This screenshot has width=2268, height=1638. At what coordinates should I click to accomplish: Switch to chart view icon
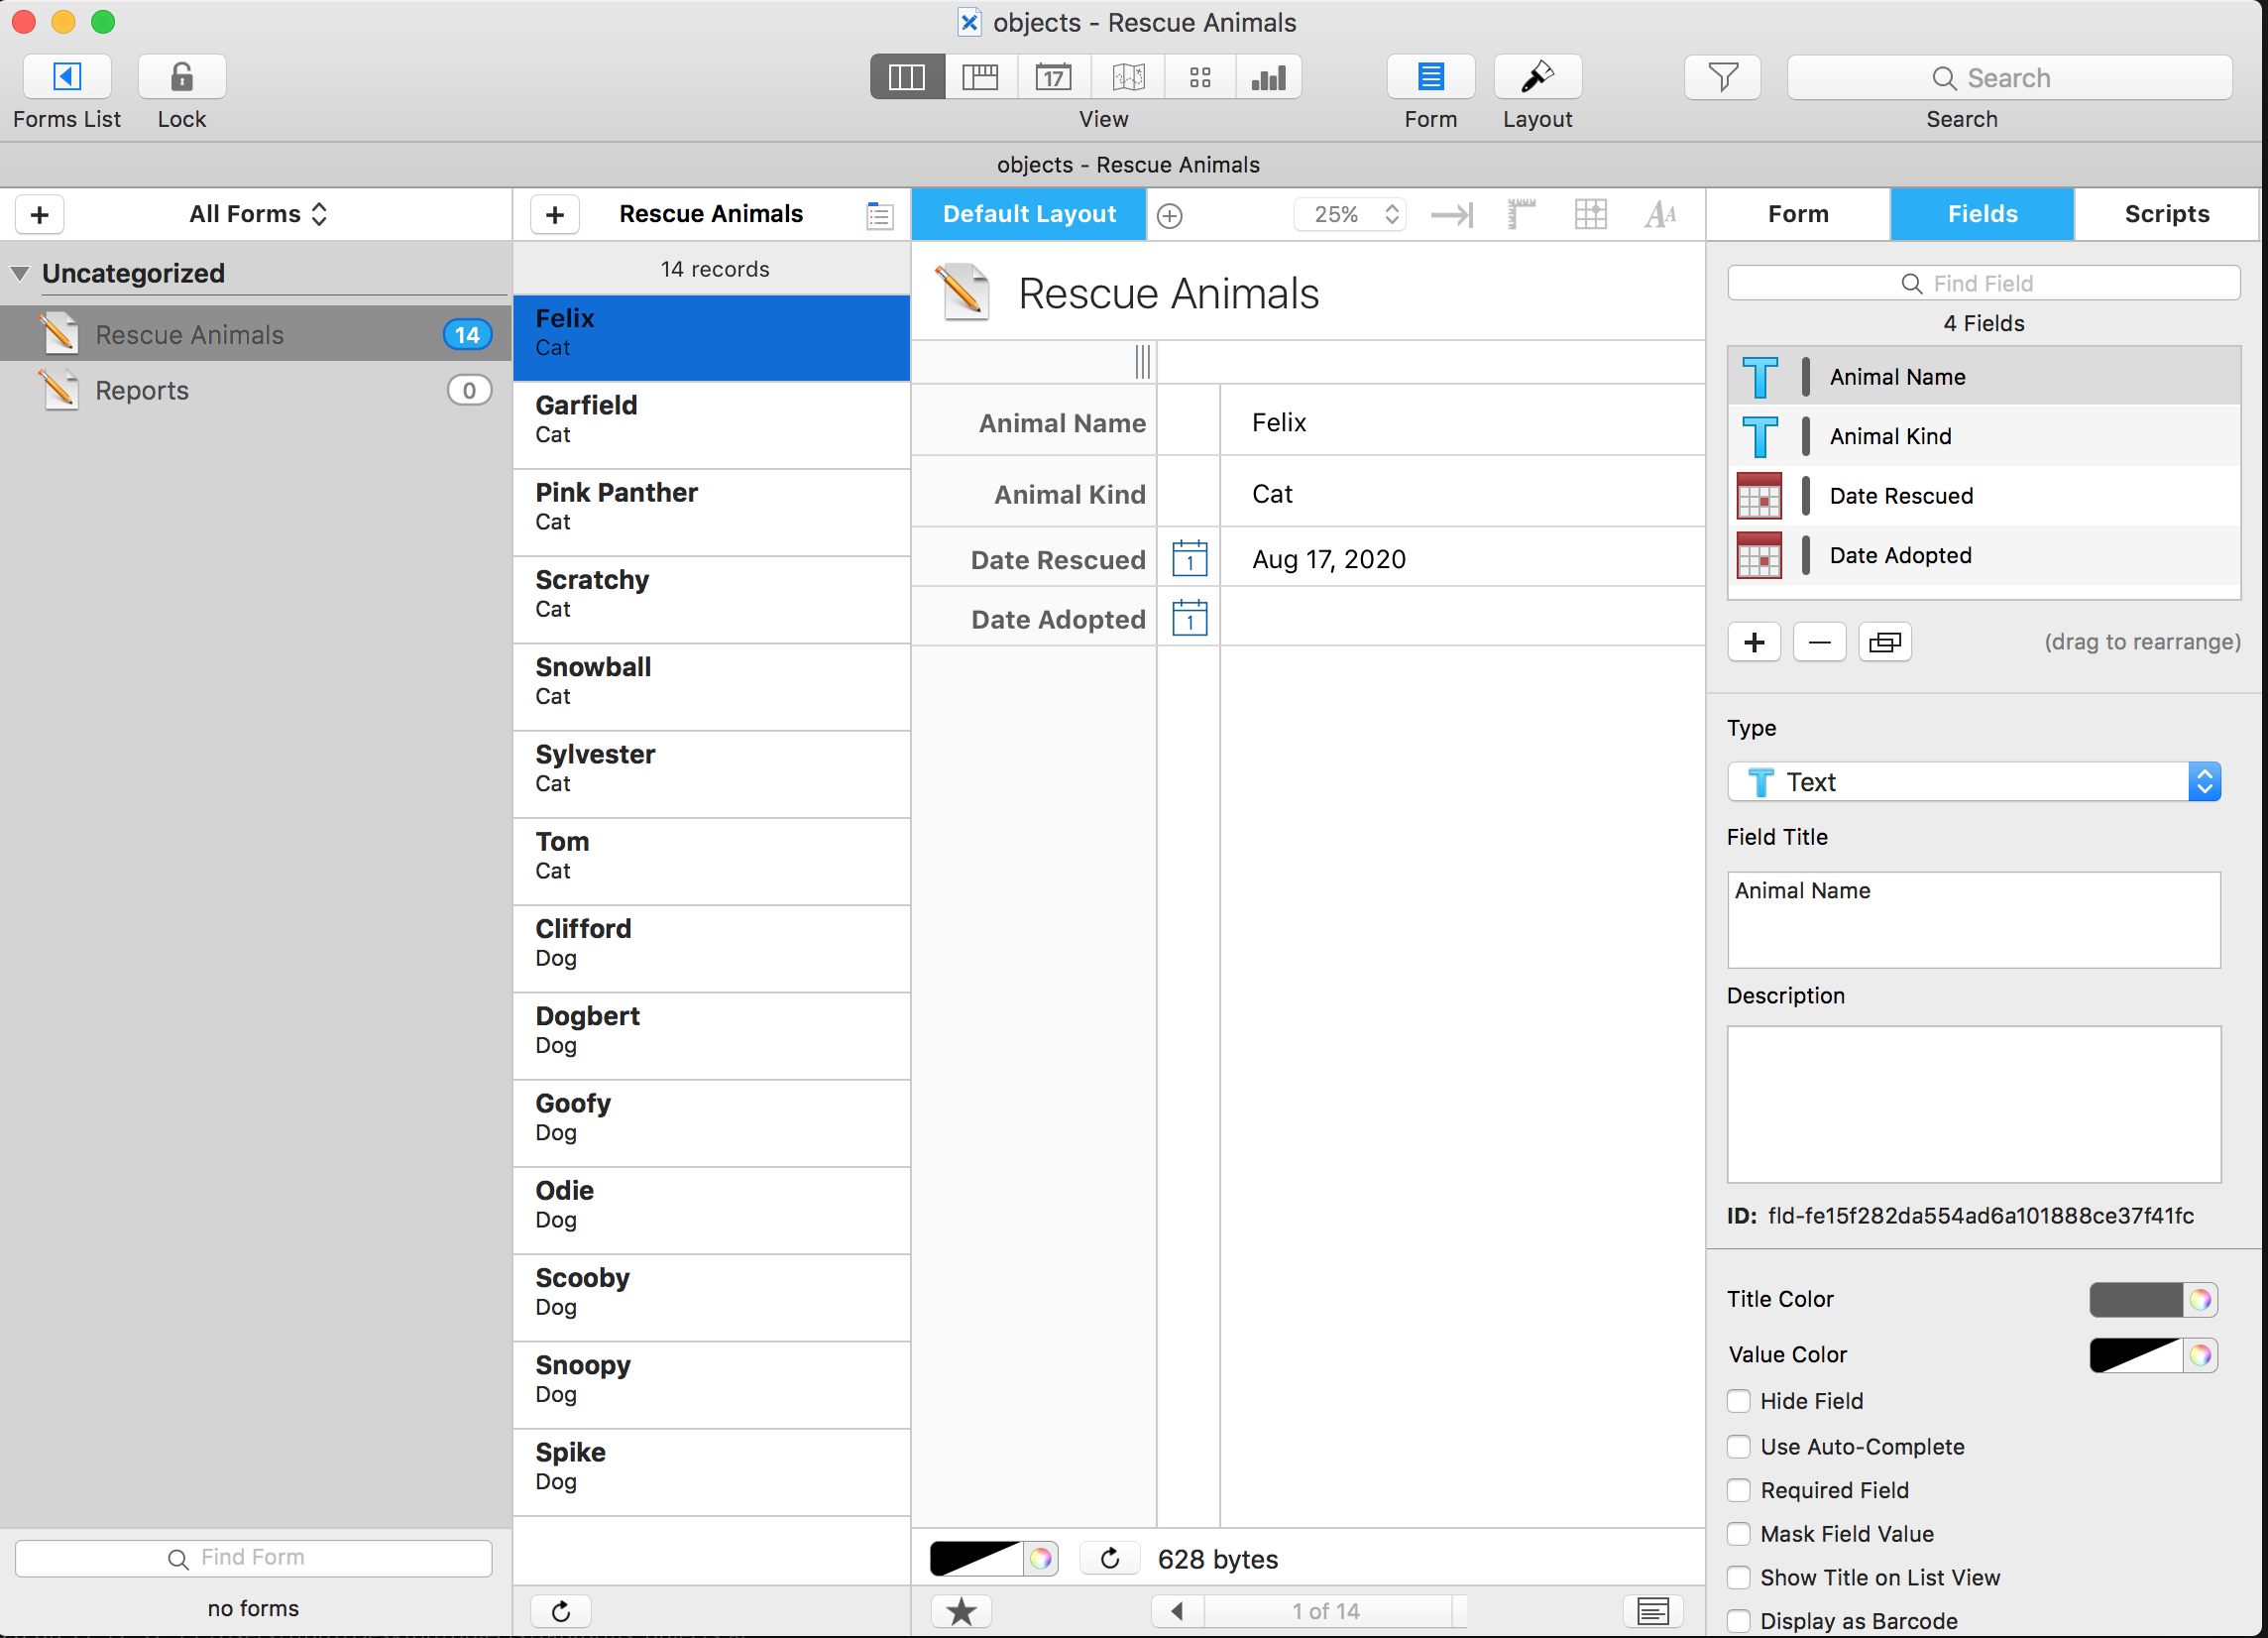(1268, 77)
